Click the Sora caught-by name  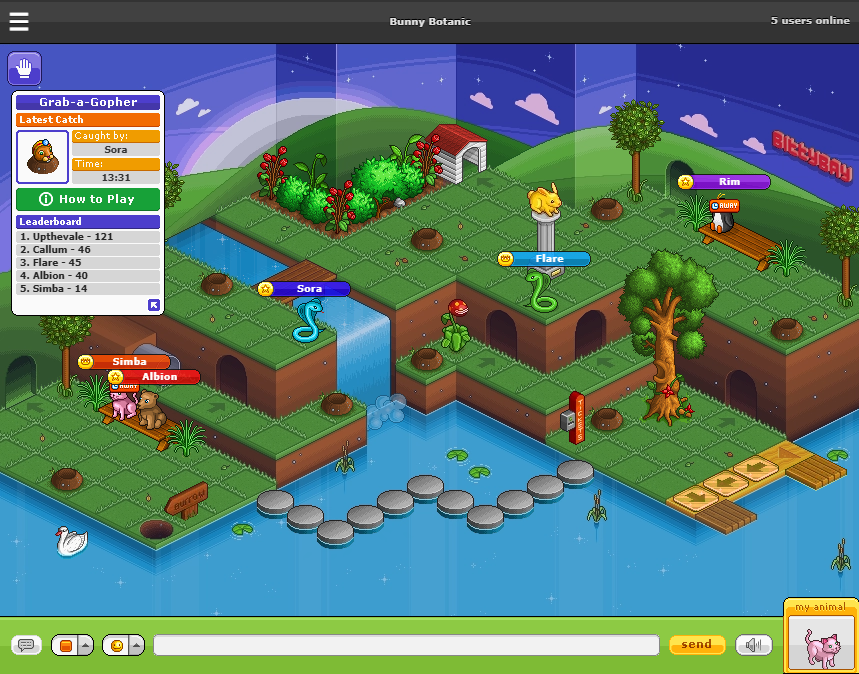point(116,150)
